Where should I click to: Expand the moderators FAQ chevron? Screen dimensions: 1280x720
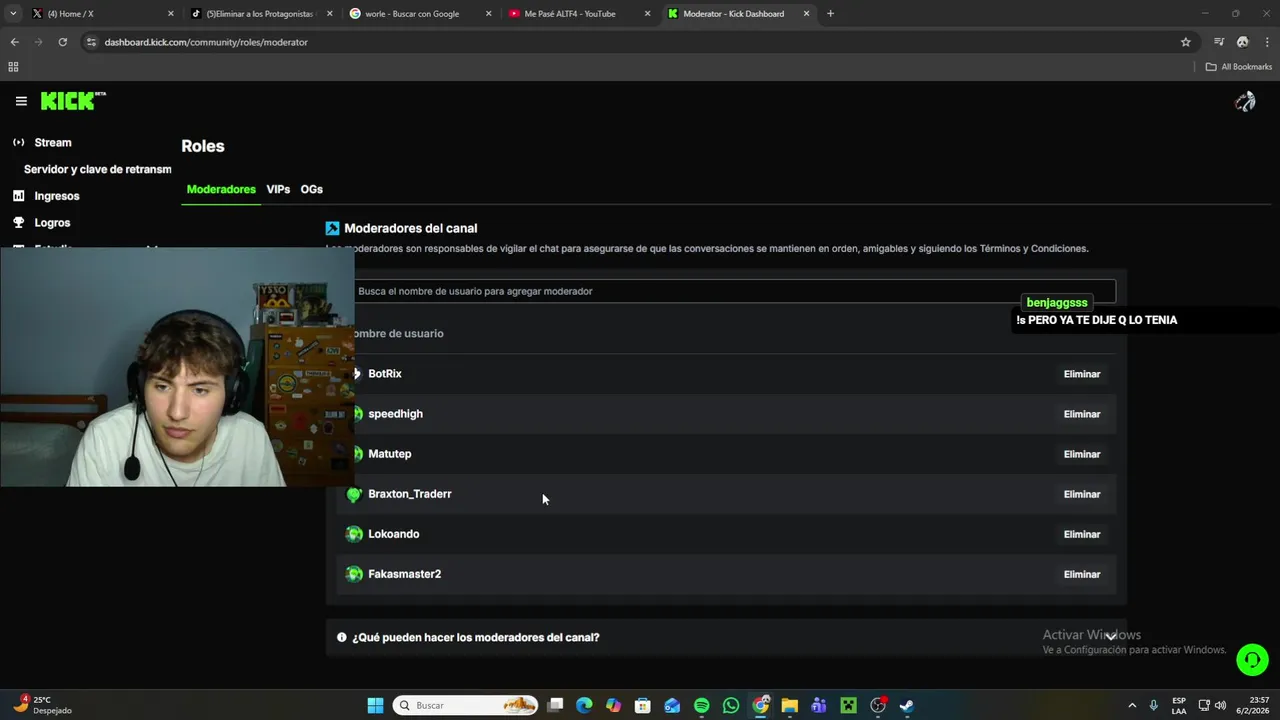(1110, 637)
